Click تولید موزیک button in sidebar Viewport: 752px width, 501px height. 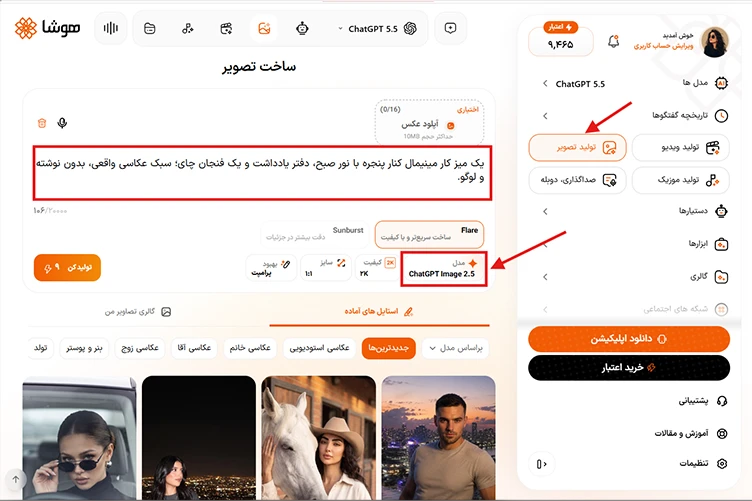coord(681,180)
